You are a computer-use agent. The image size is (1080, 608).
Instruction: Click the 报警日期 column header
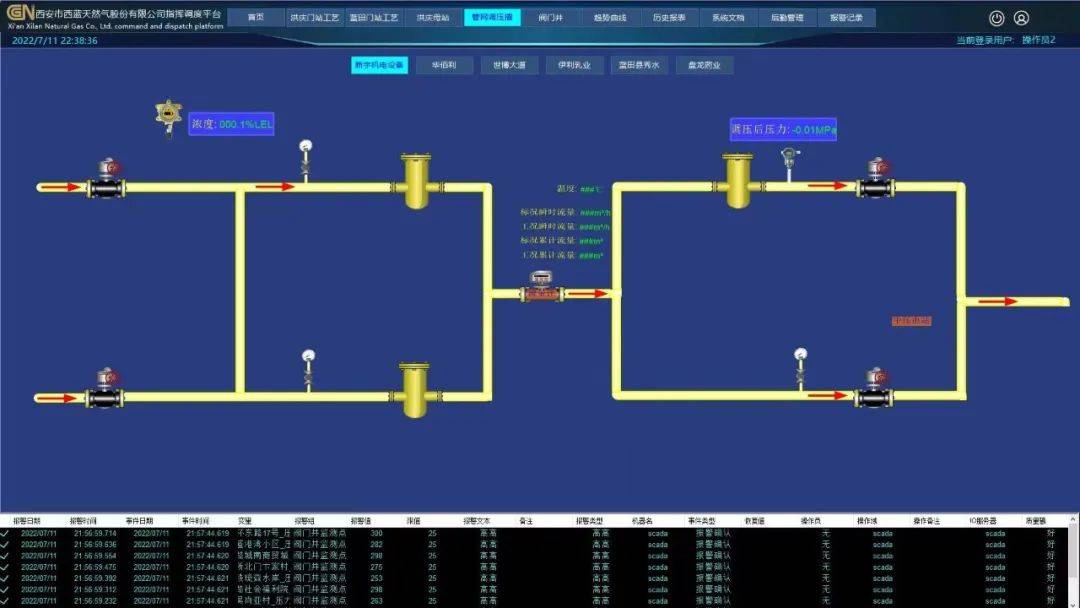point(27,521)
